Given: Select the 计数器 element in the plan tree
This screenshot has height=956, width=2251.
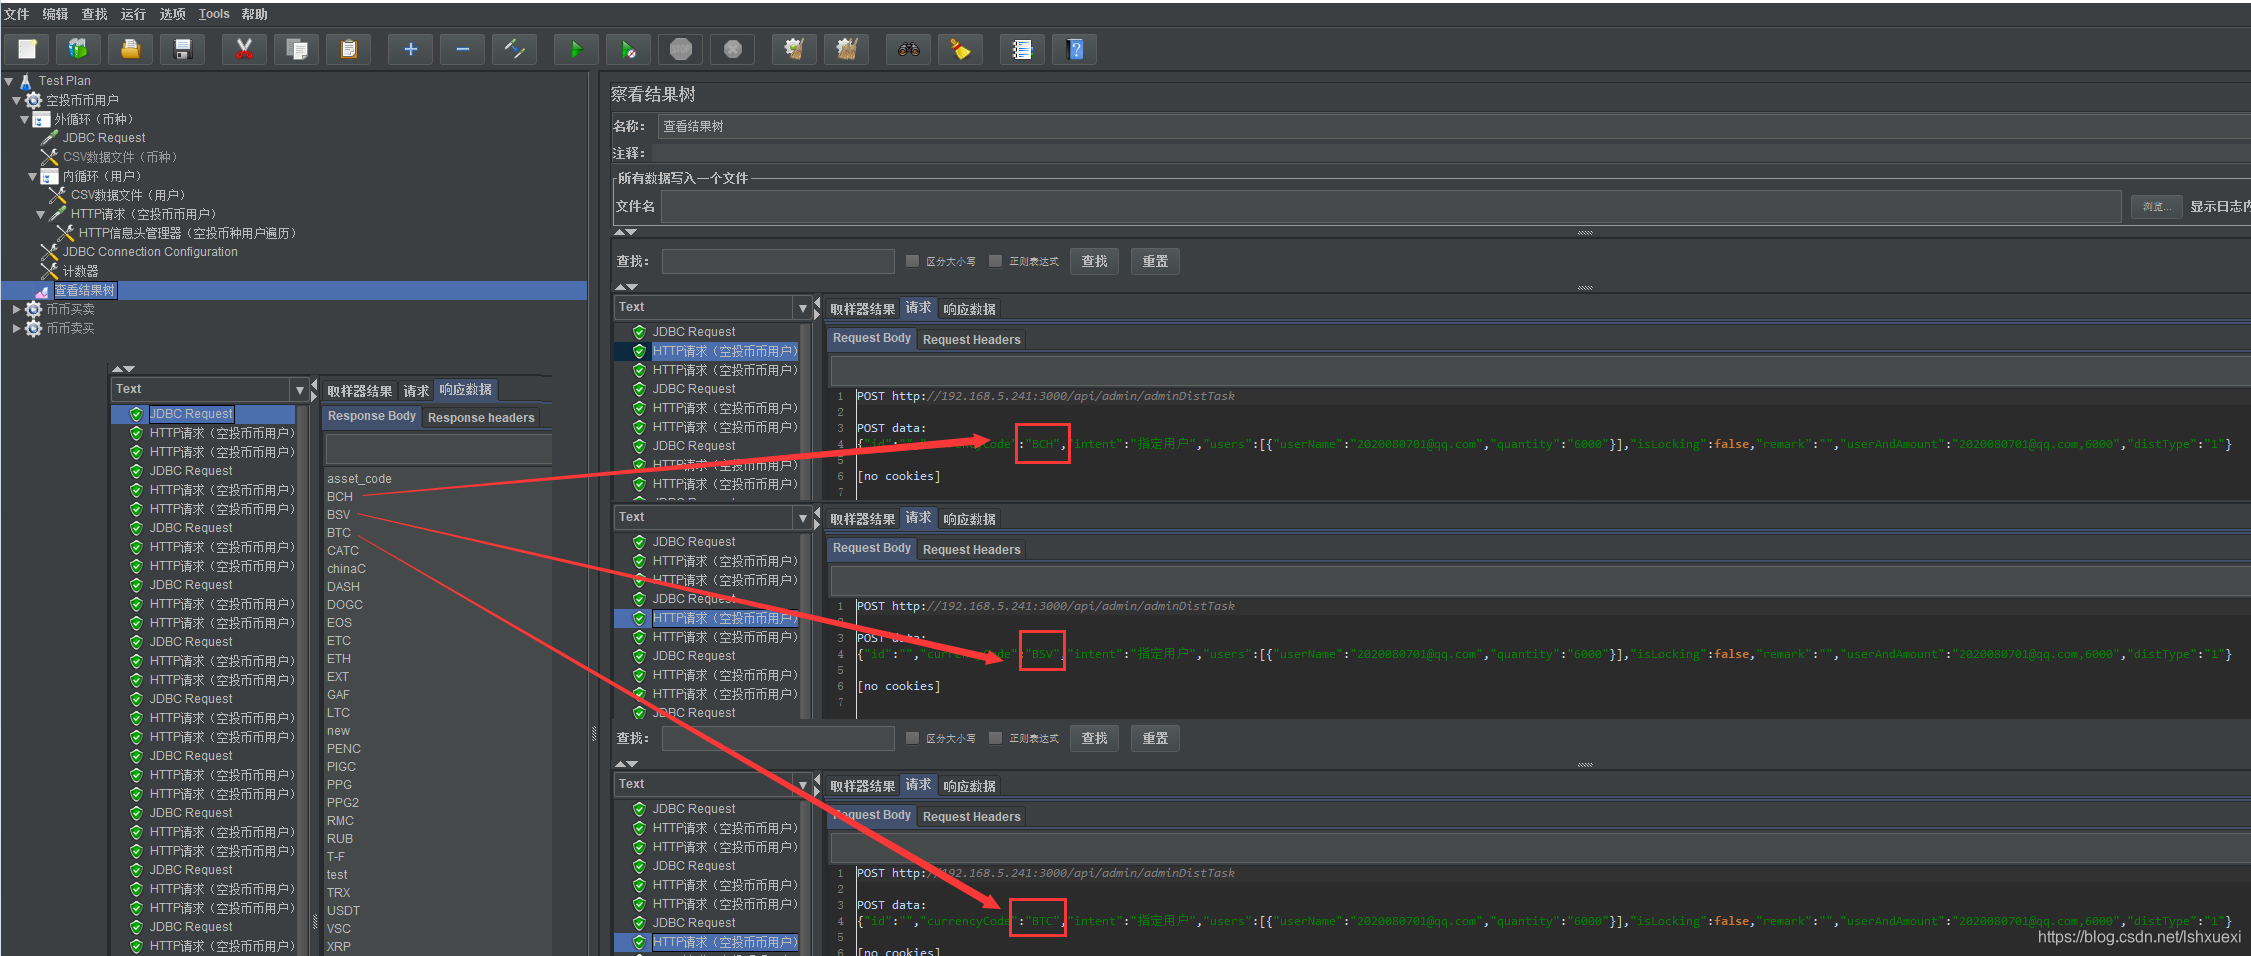Looking at the screenshot, I should 80,271.
